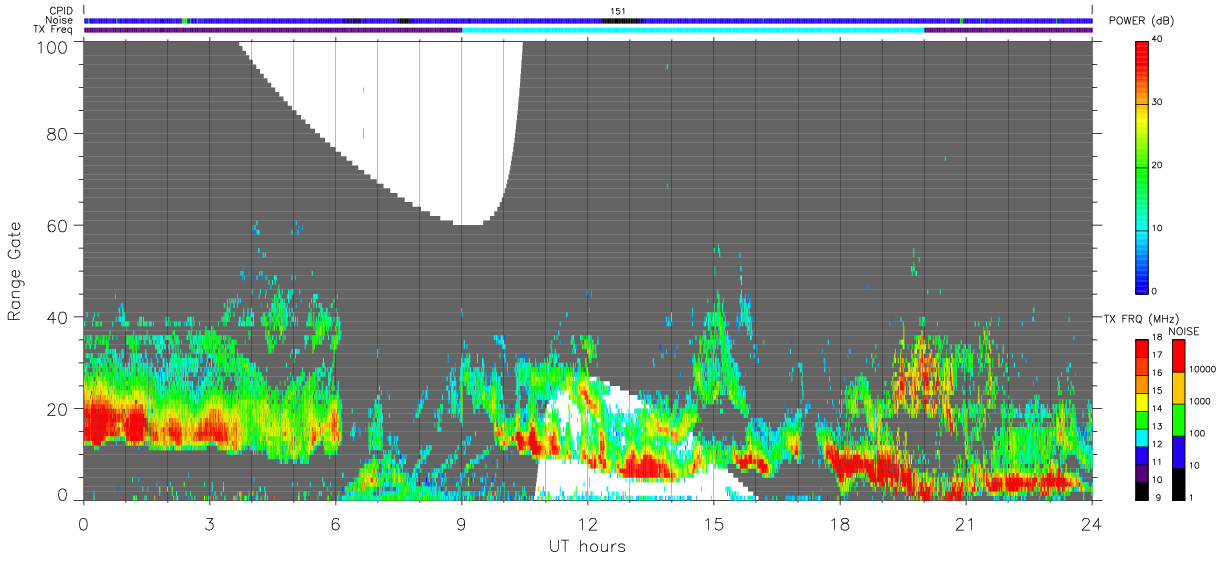Click the 100 tick on Range Gate axis
This screenshot has height=567, width=1228.
click(54, 47)
